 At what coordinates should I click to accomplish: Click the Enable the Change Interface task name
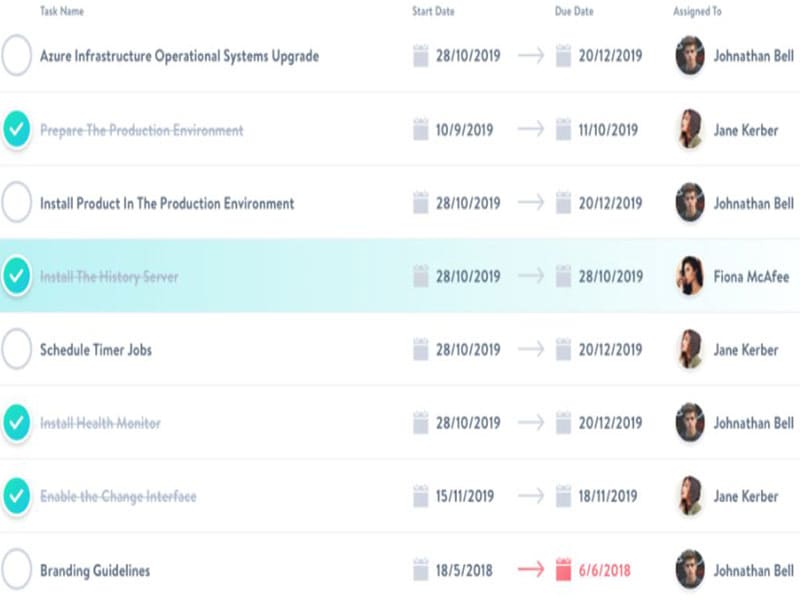tap(118, 496)
